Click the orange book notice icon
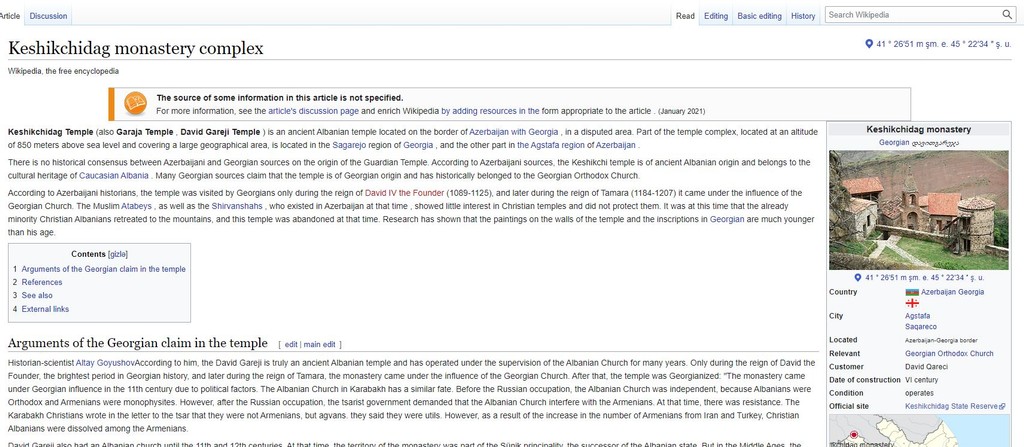Image resolution: width=1024 pixels, height=447 pixels. (135, 103)
